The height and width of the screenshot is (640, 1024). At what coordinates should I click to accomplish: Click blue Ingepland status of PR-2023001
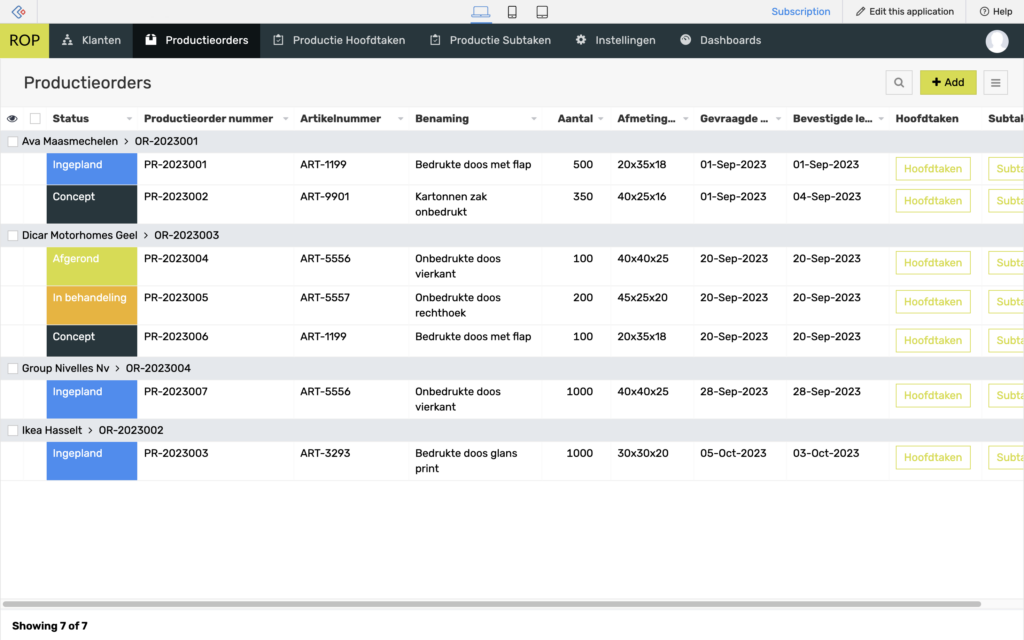tap(92, 168)
